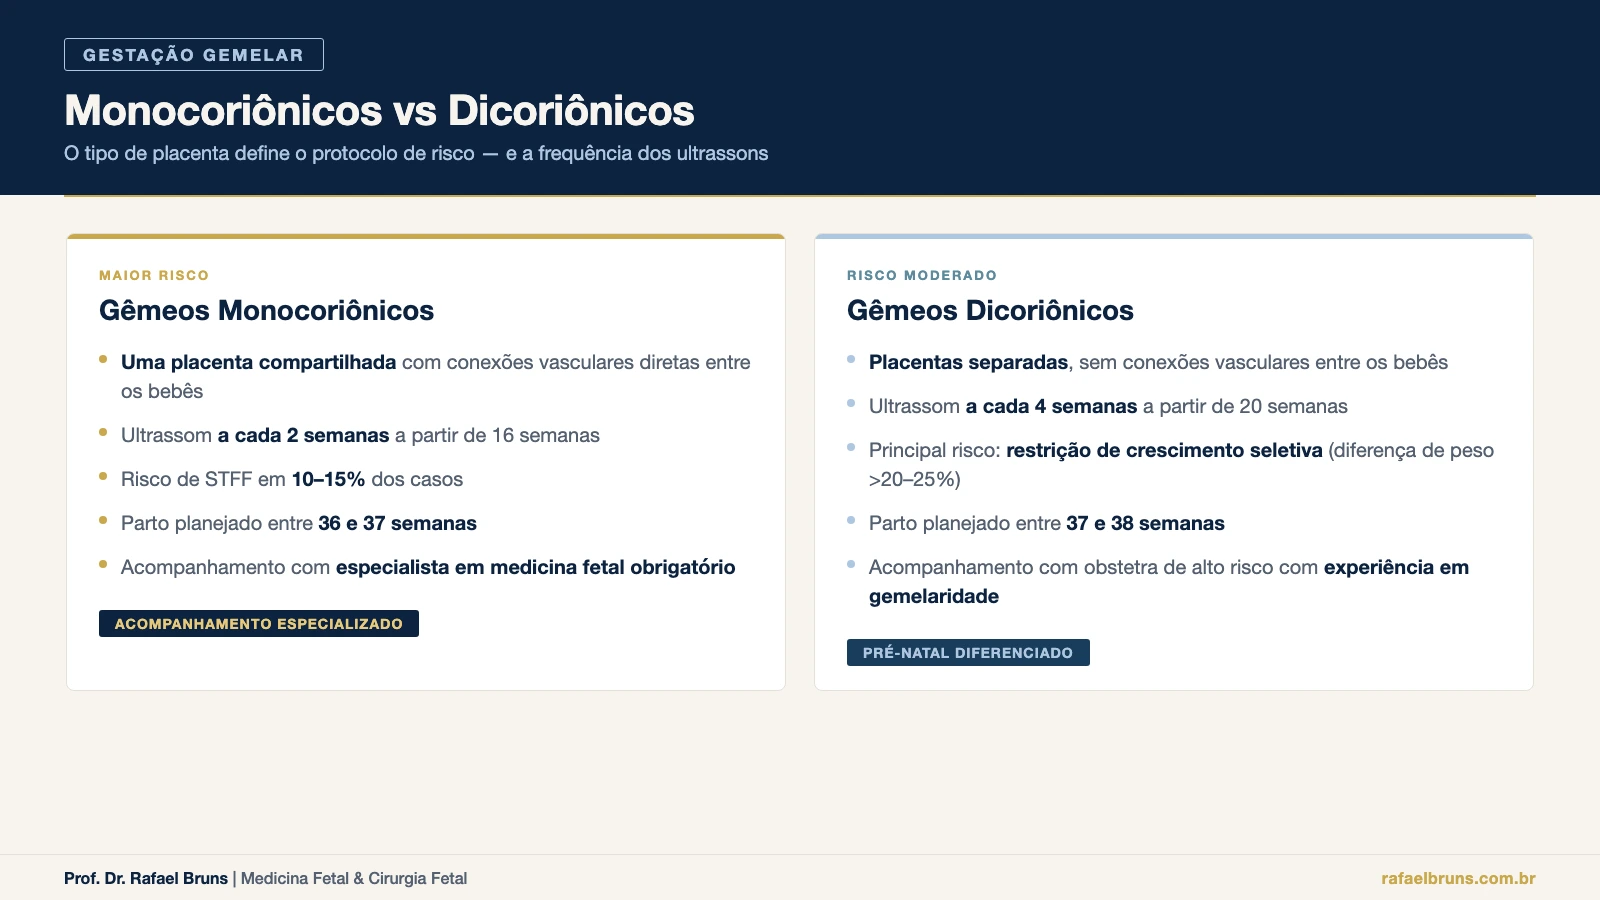1600x900 pixels.
Task: Click the subtitle about placenta e protocolo de risco
Action: [x=416, y=153]
